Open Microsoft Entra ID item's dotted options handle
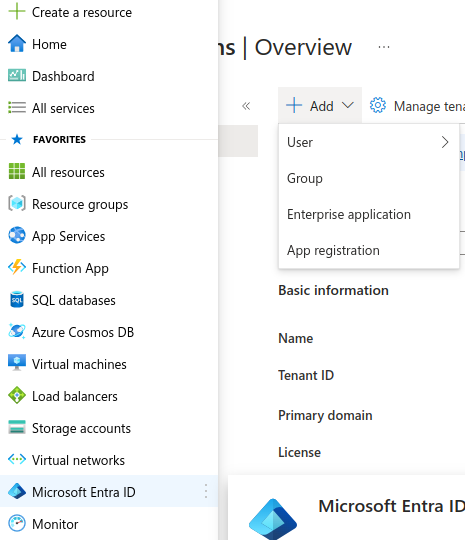This screenshot has width=465, height=540. pyautogui.click(x=206, y=491)
